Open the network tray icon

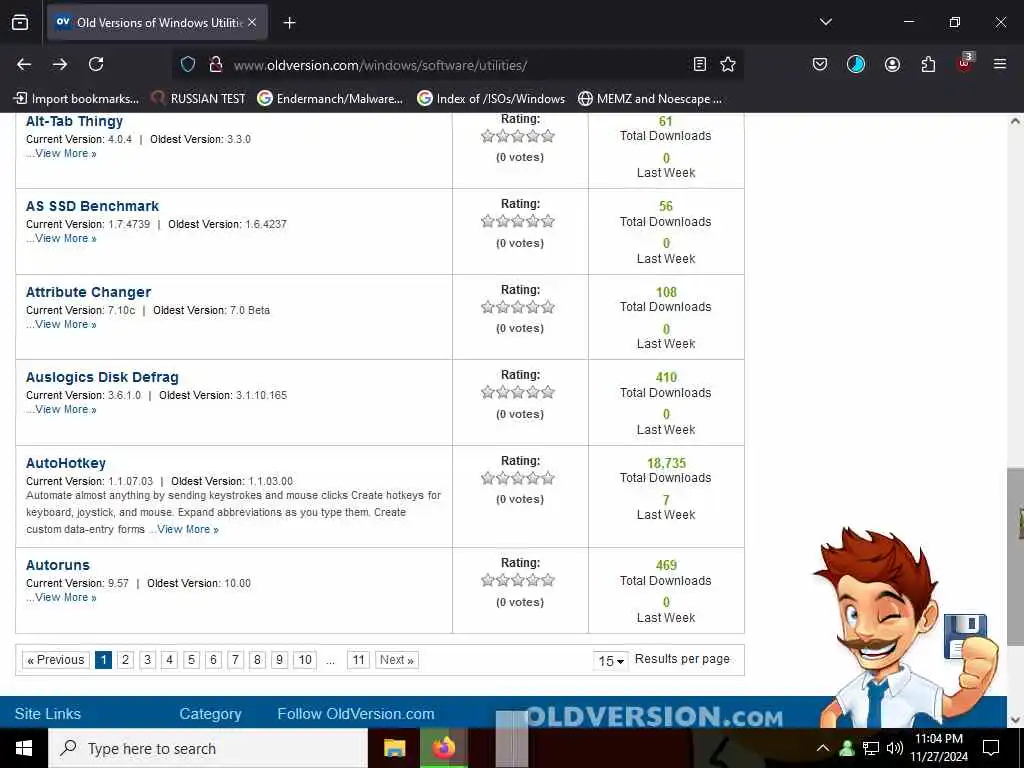(871, 748)
